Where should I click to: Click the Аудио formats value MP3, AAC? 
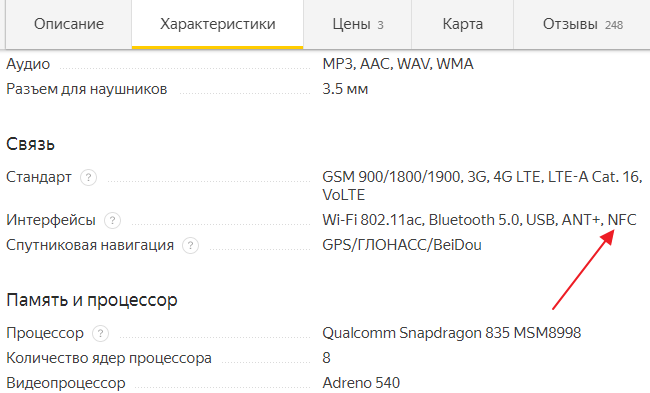[x=398, y=64]
